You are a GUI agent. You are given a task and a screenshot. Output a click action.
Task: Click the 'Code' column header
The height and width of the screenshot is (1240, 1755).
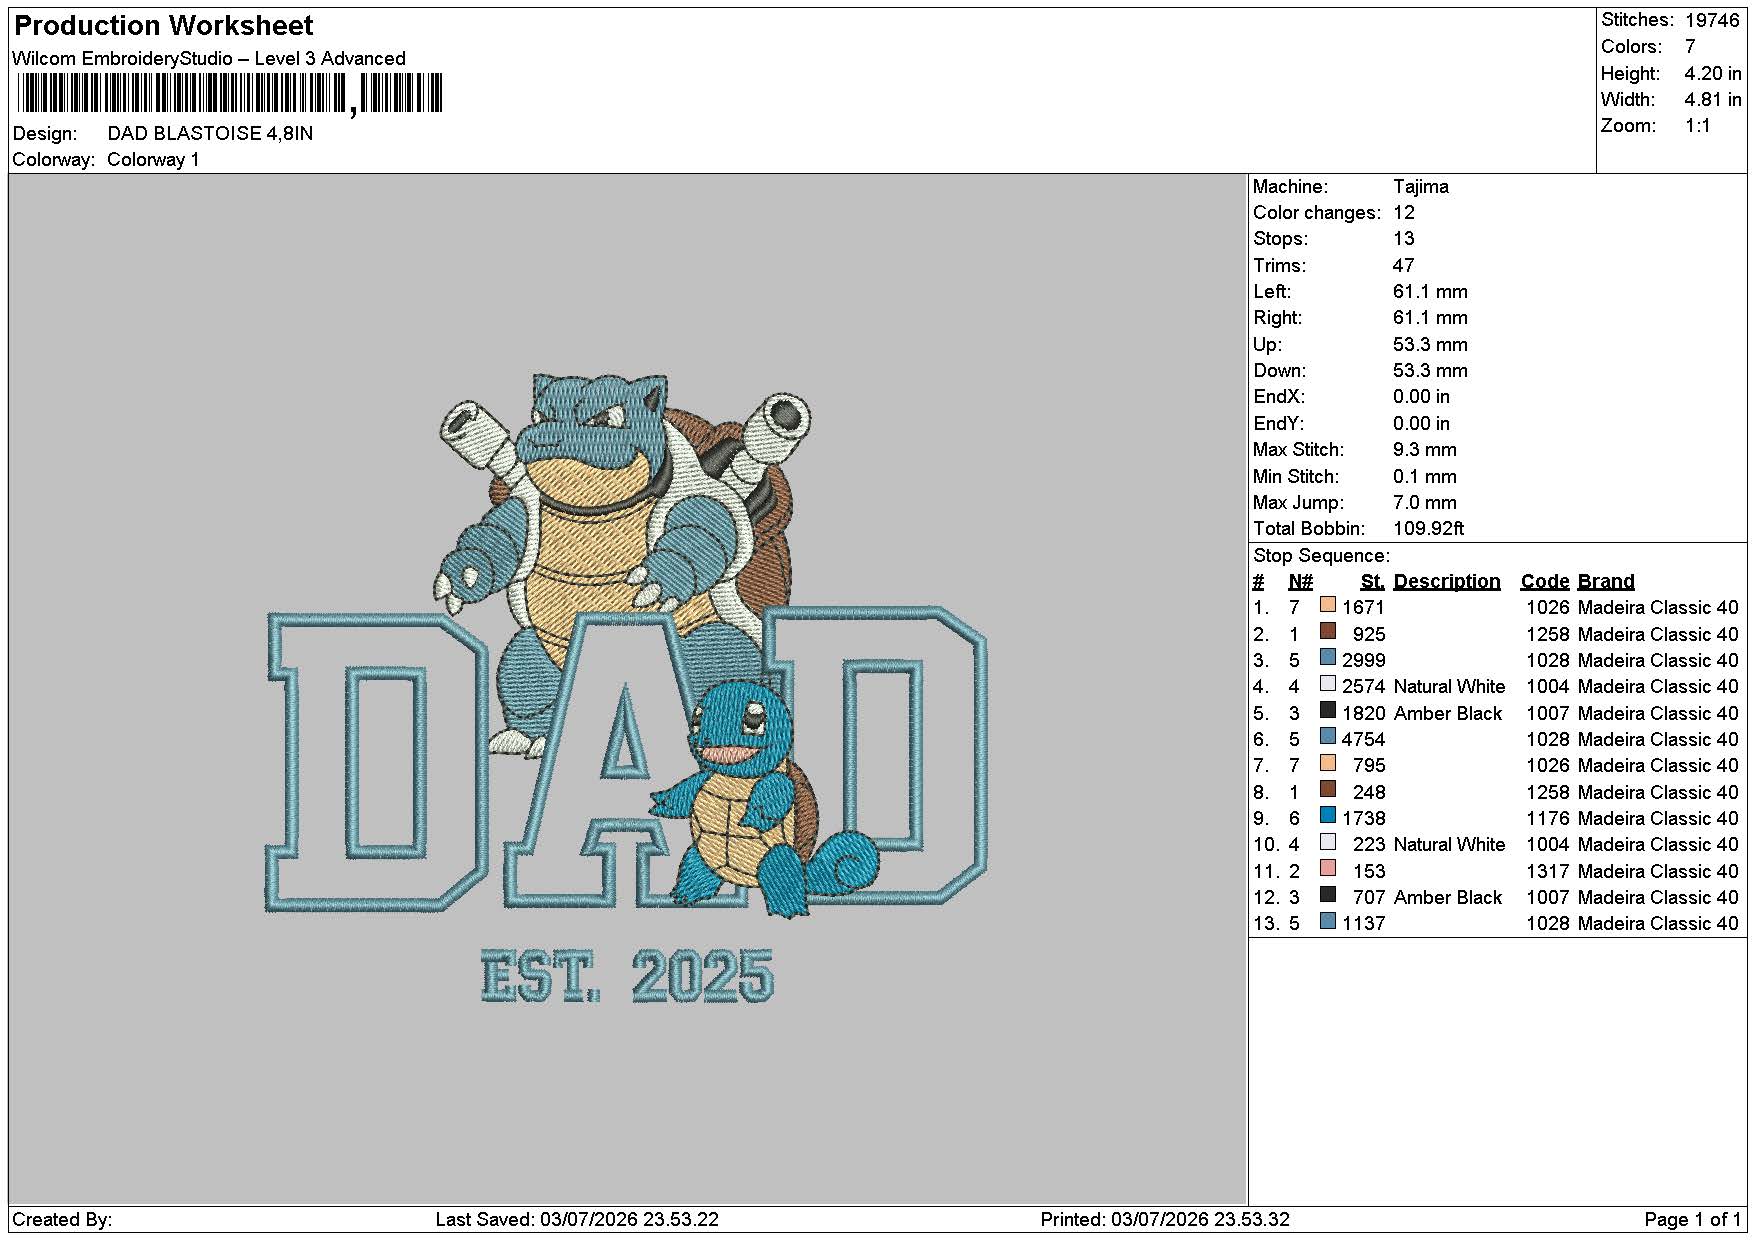(x=1545, y=582)
